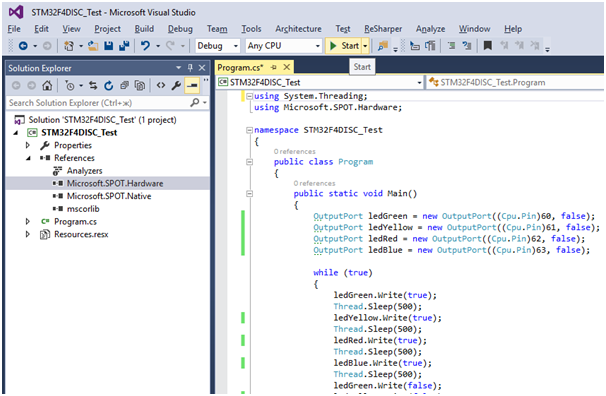
Task: Click the View Code icon in Solution Explorer
Action: point(161,85)
